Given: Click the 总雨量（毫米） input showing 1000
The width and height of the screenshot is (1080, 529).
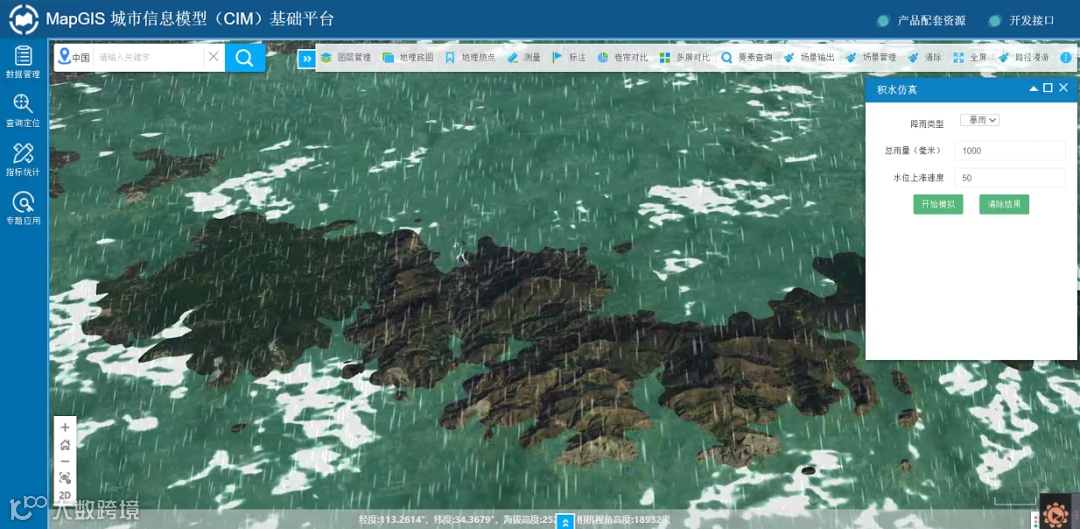Looking at the screenshot, I should click(1010, 151).
